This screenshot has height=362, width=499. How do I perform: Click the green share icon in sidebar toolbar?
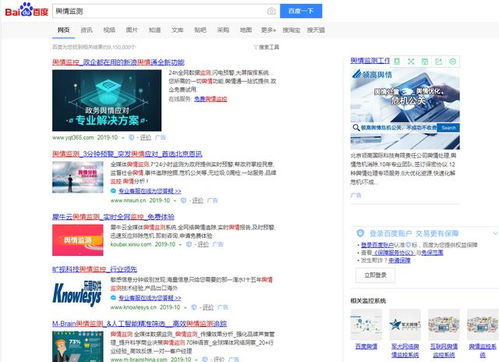pyautogui.click(x=439, y=61)
